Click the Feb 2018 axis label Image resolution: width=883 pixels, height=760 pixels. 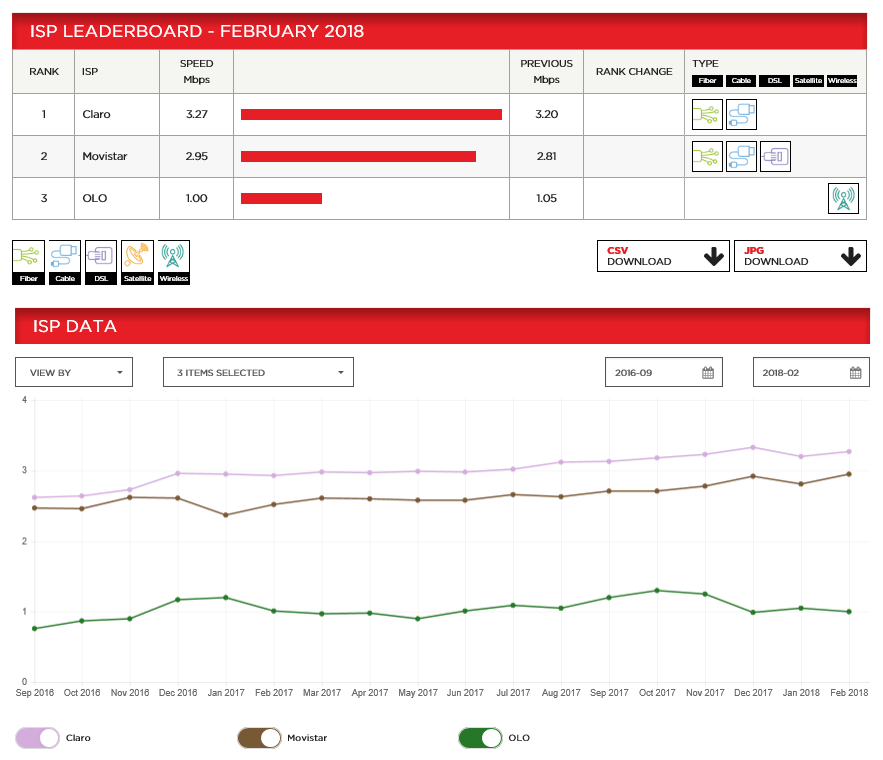tap(849, 693)
